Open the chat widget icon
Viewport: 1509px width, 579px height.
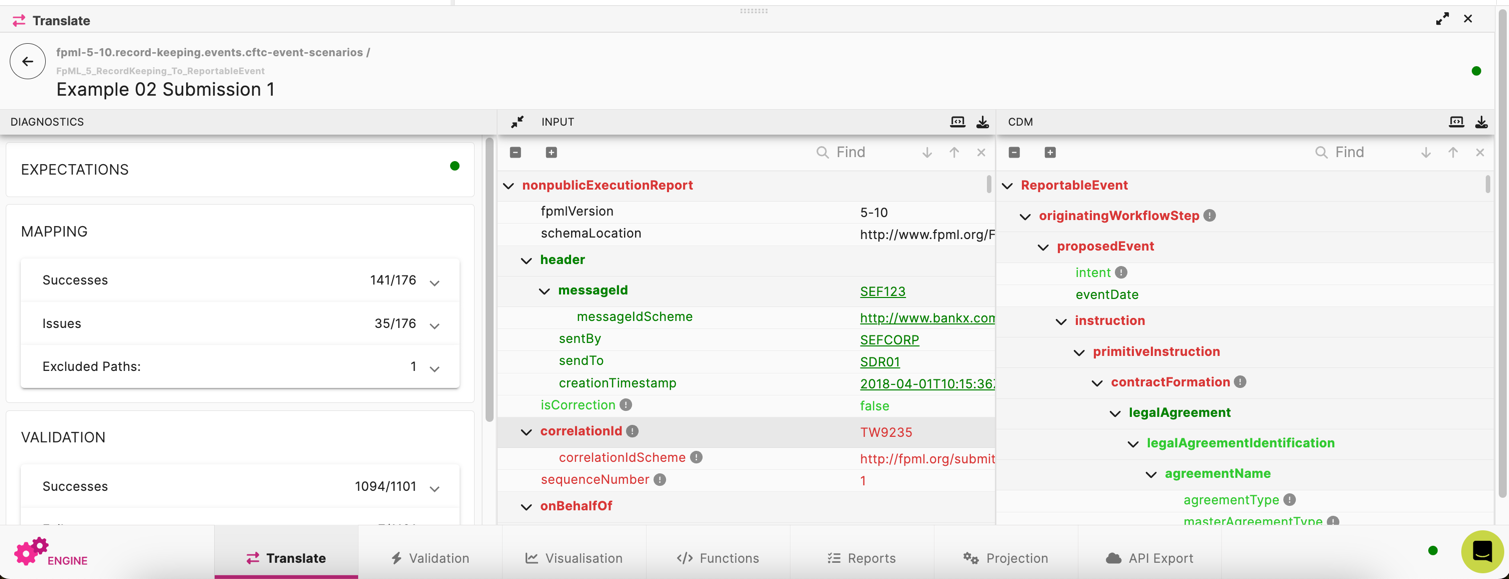(x=1481, y=551)
